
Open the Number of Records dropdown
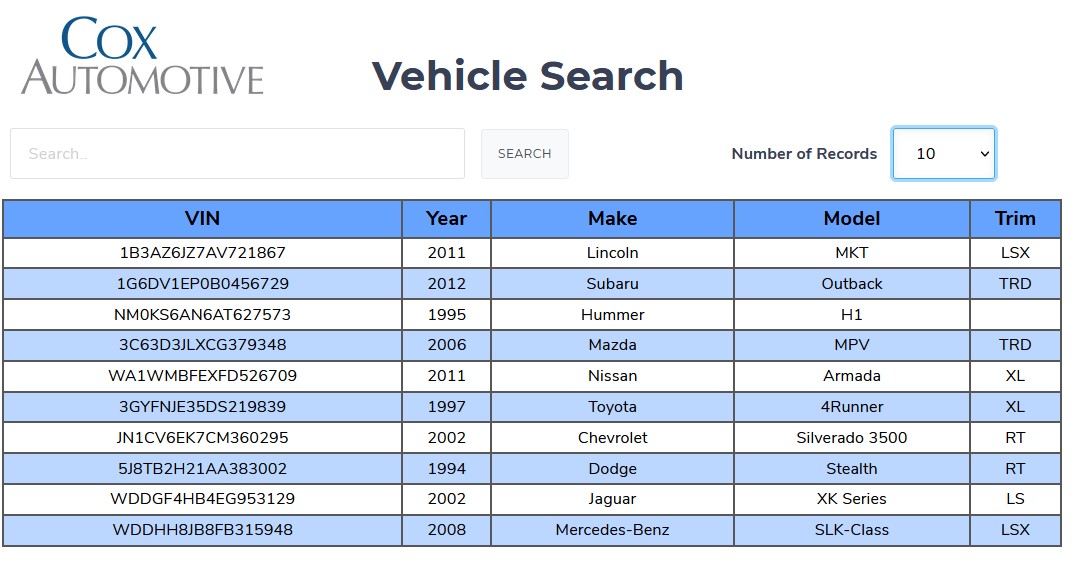[943, 154]
